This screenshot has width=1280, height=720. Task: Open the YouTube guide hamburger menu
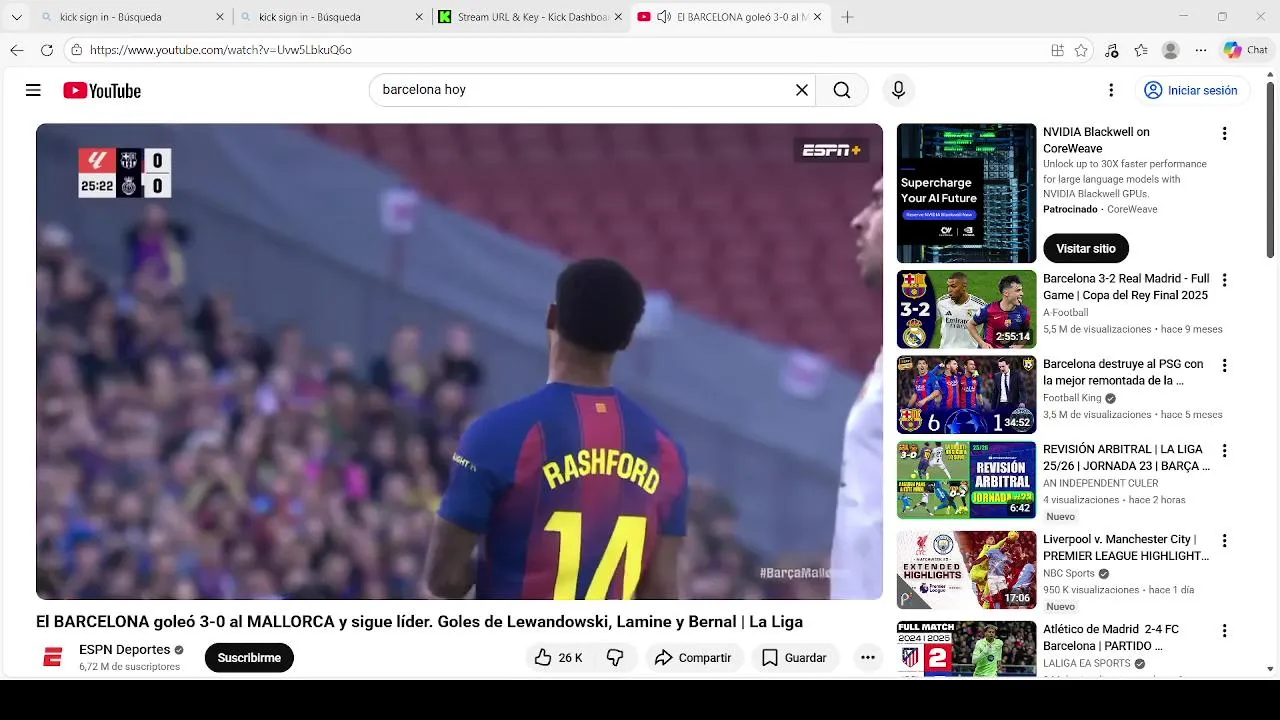pos(33,90)
